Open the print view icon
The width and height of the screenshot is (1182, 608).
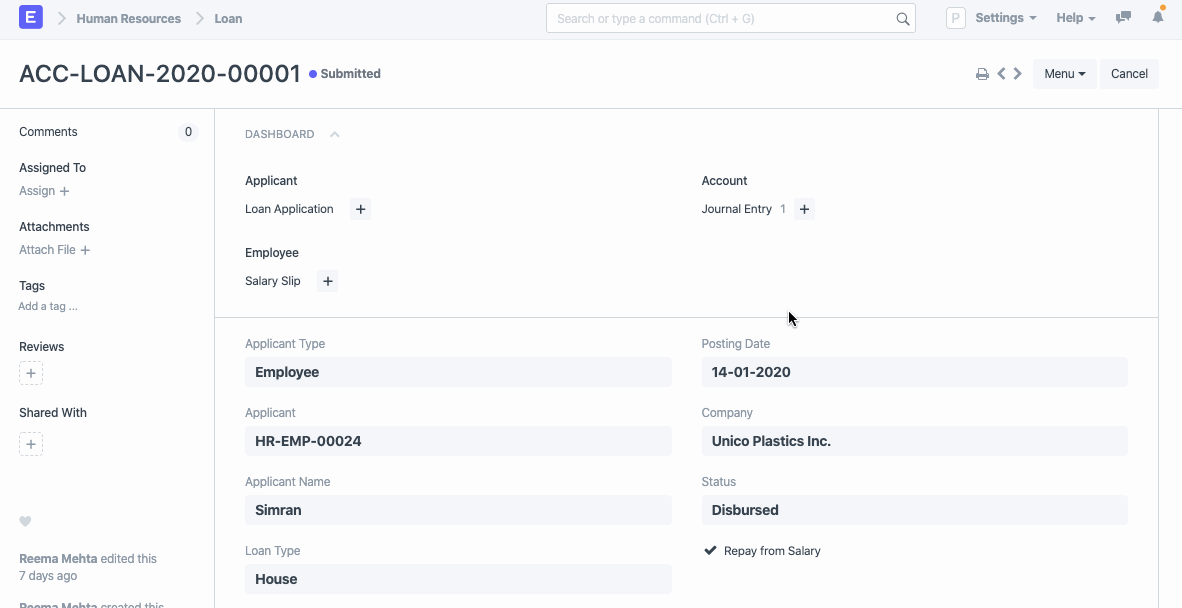coord(981,73)
